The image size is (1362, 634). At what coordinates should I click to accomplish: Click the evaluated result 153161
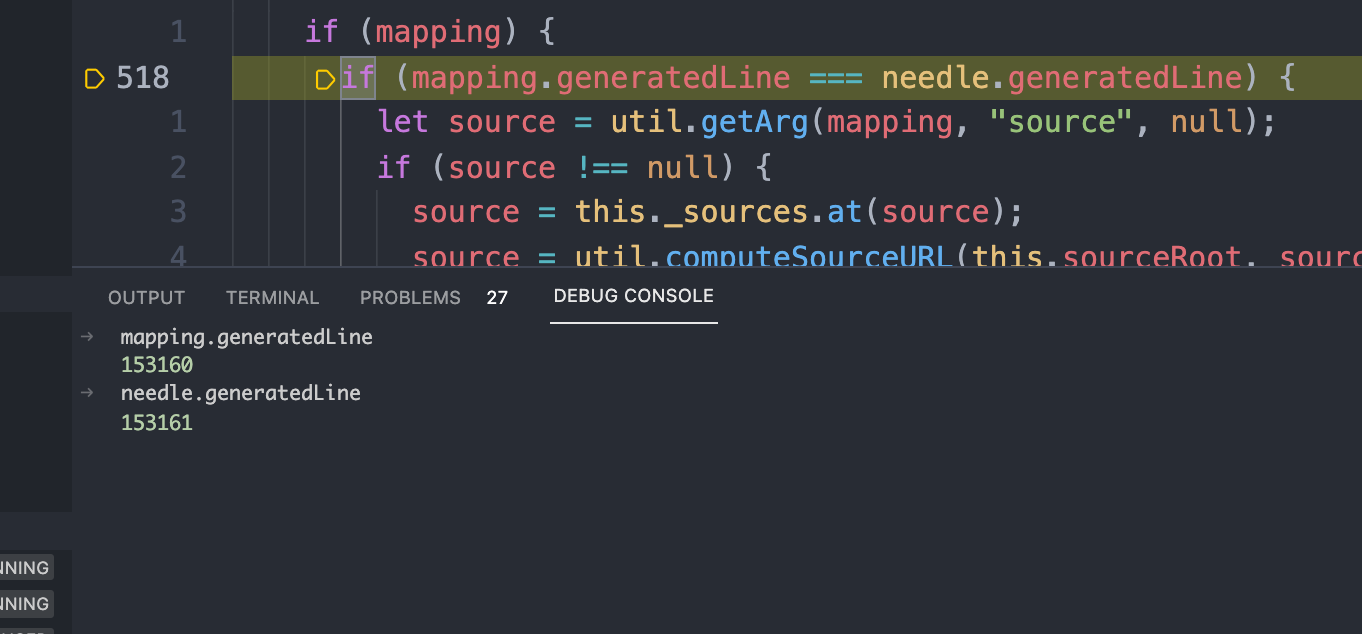(x=156, y=422)
